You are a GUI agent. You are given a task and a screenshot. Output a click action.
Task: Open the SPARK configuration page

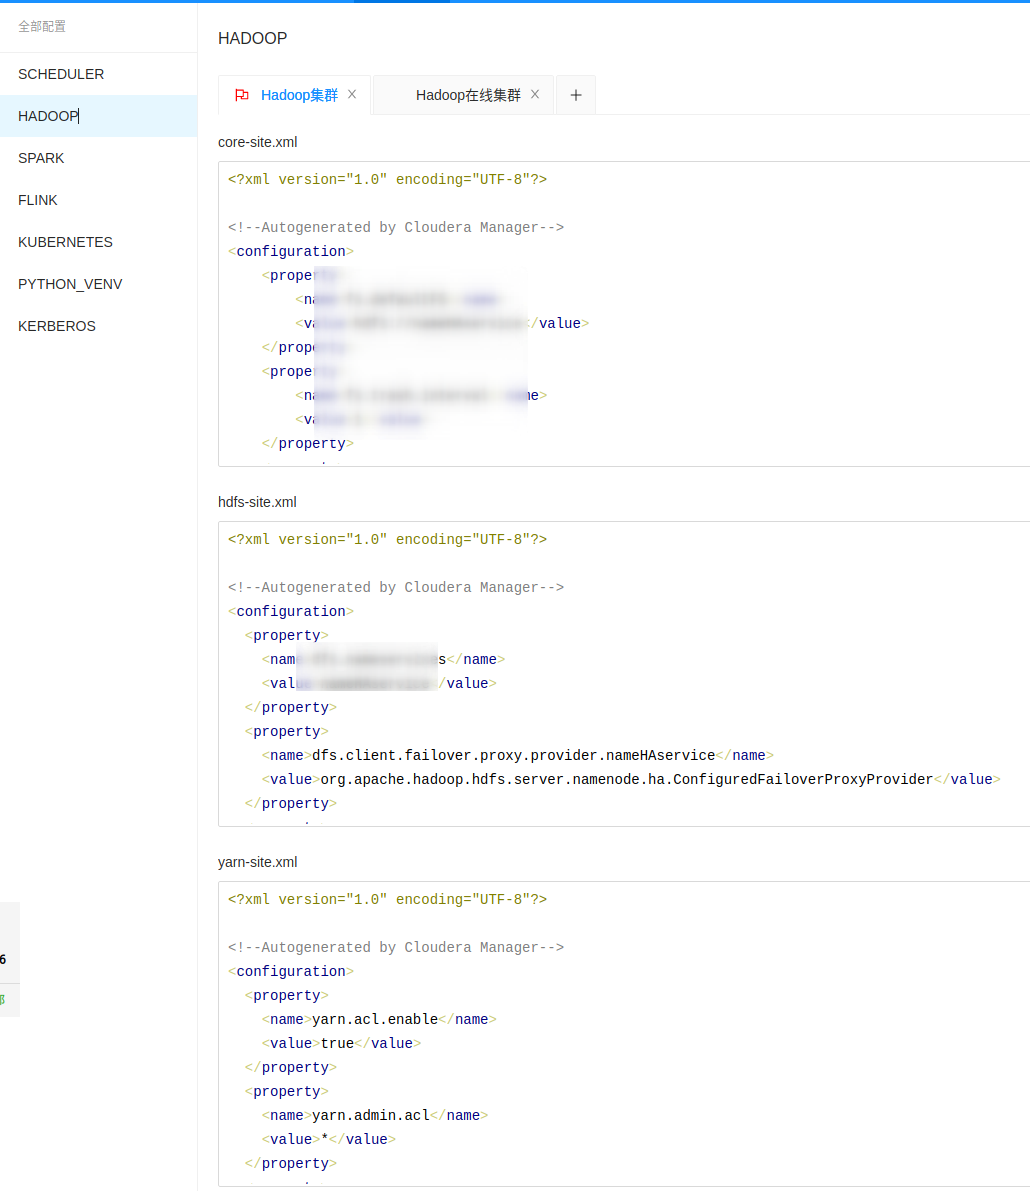pyautogui.click(x=41, y=158)
